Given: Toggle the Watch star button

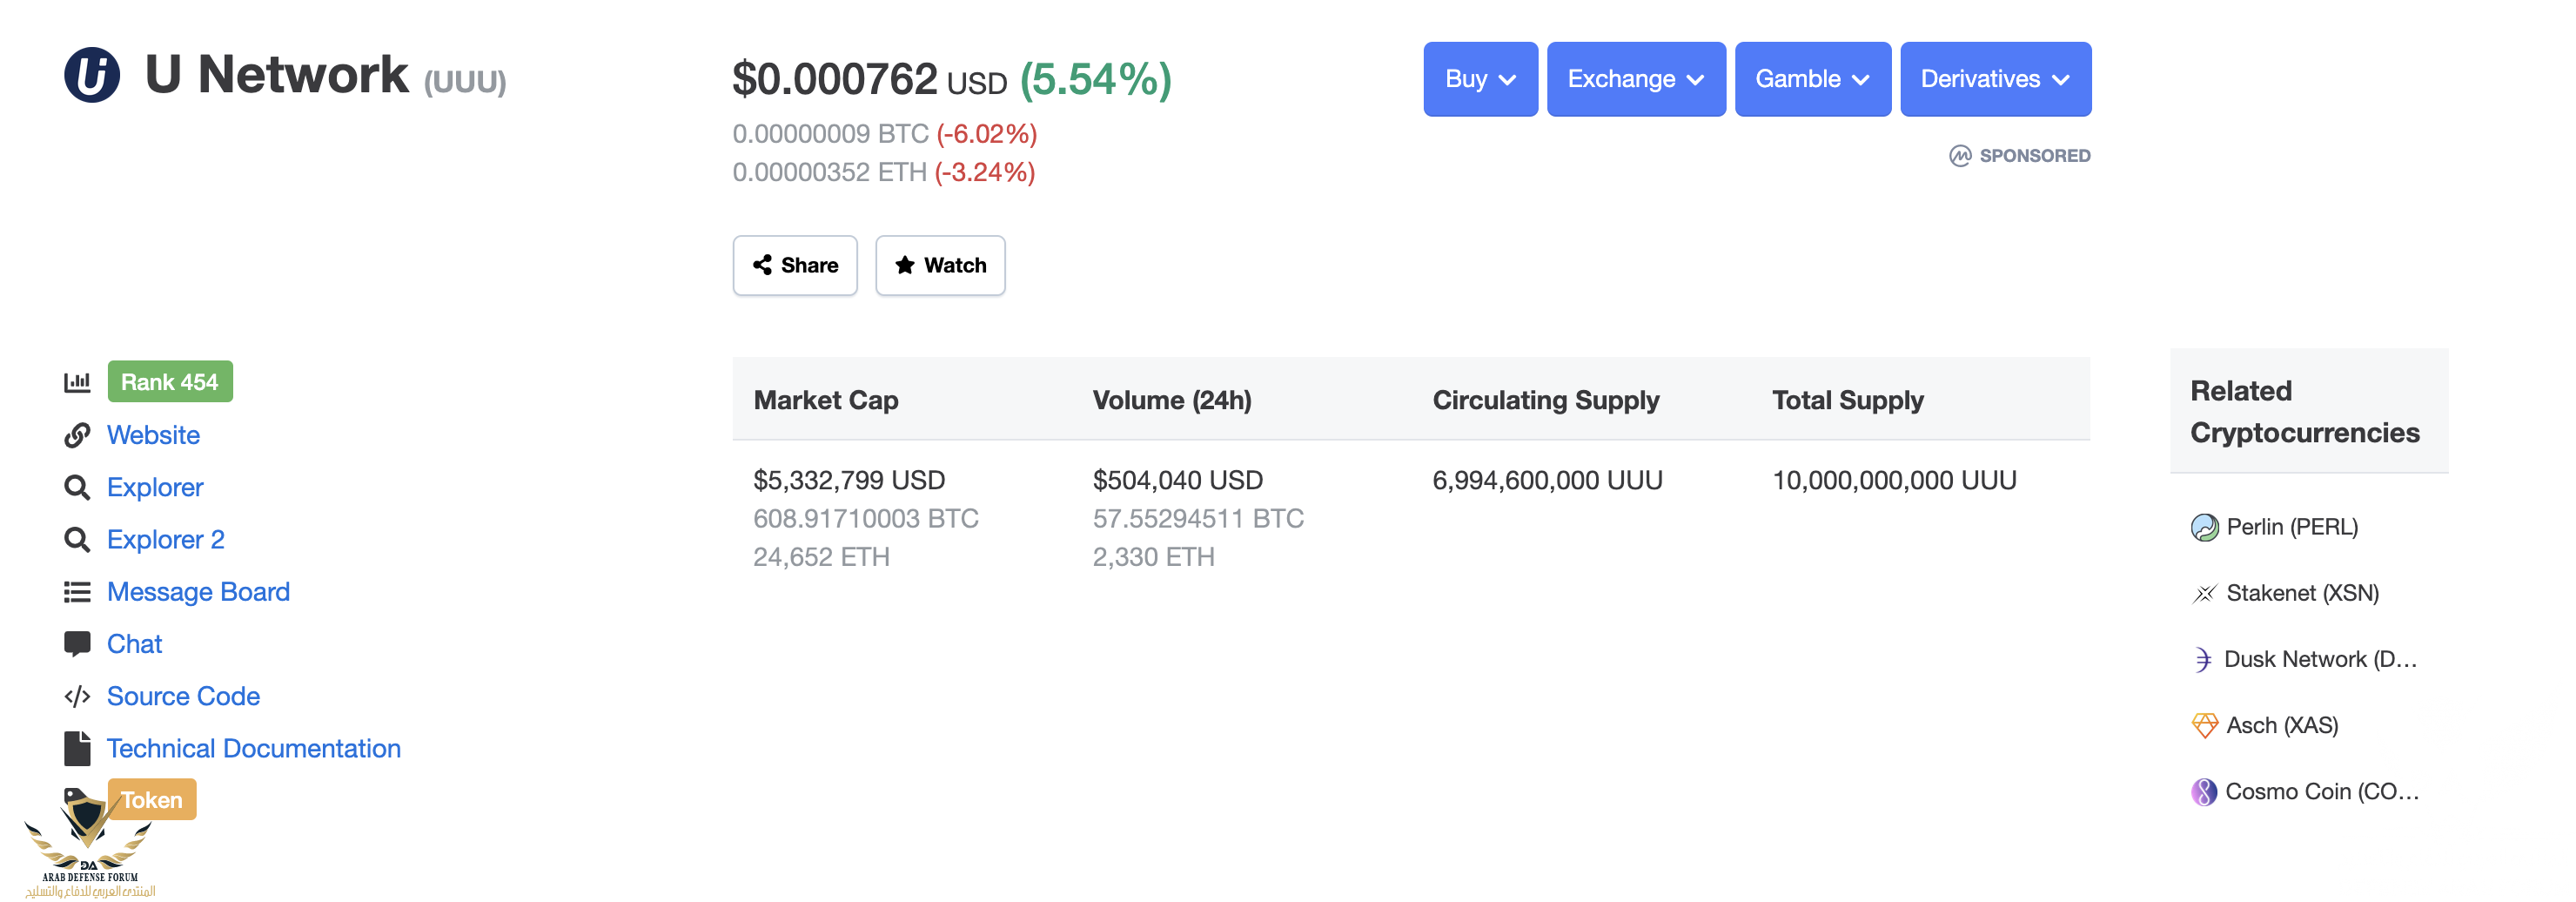Looking at the screenshot, I should [x=939, y=265].
